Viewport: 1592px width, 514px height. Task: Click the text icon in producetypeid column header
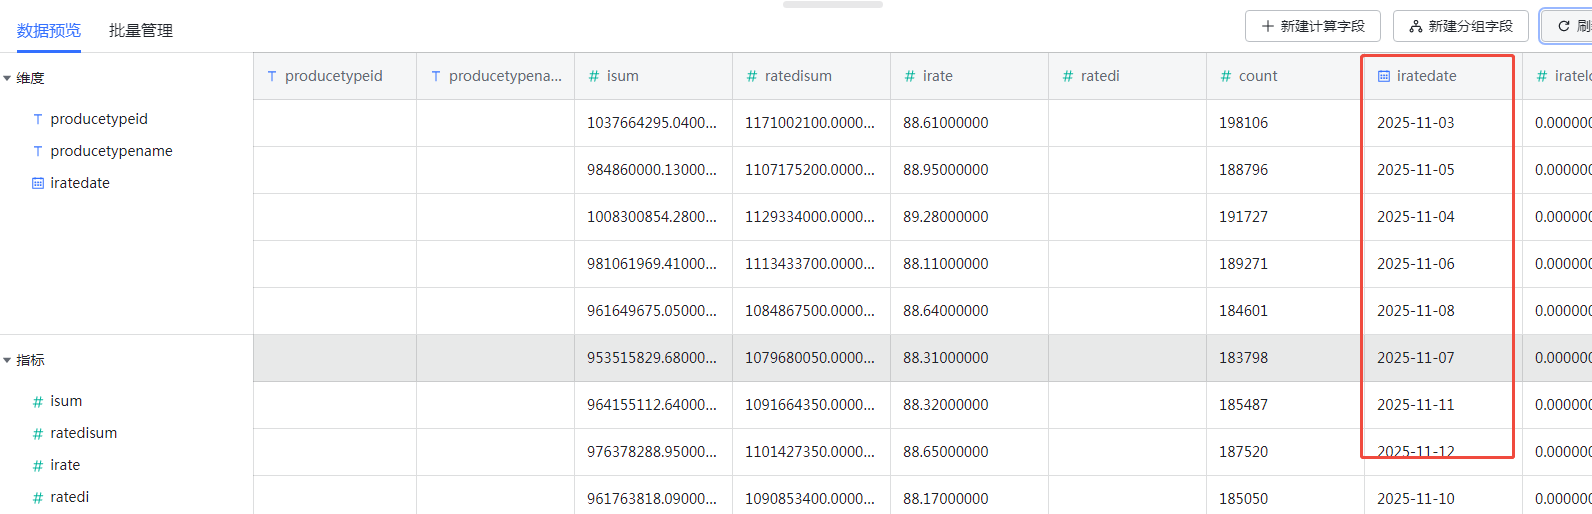tap(272, 76)
